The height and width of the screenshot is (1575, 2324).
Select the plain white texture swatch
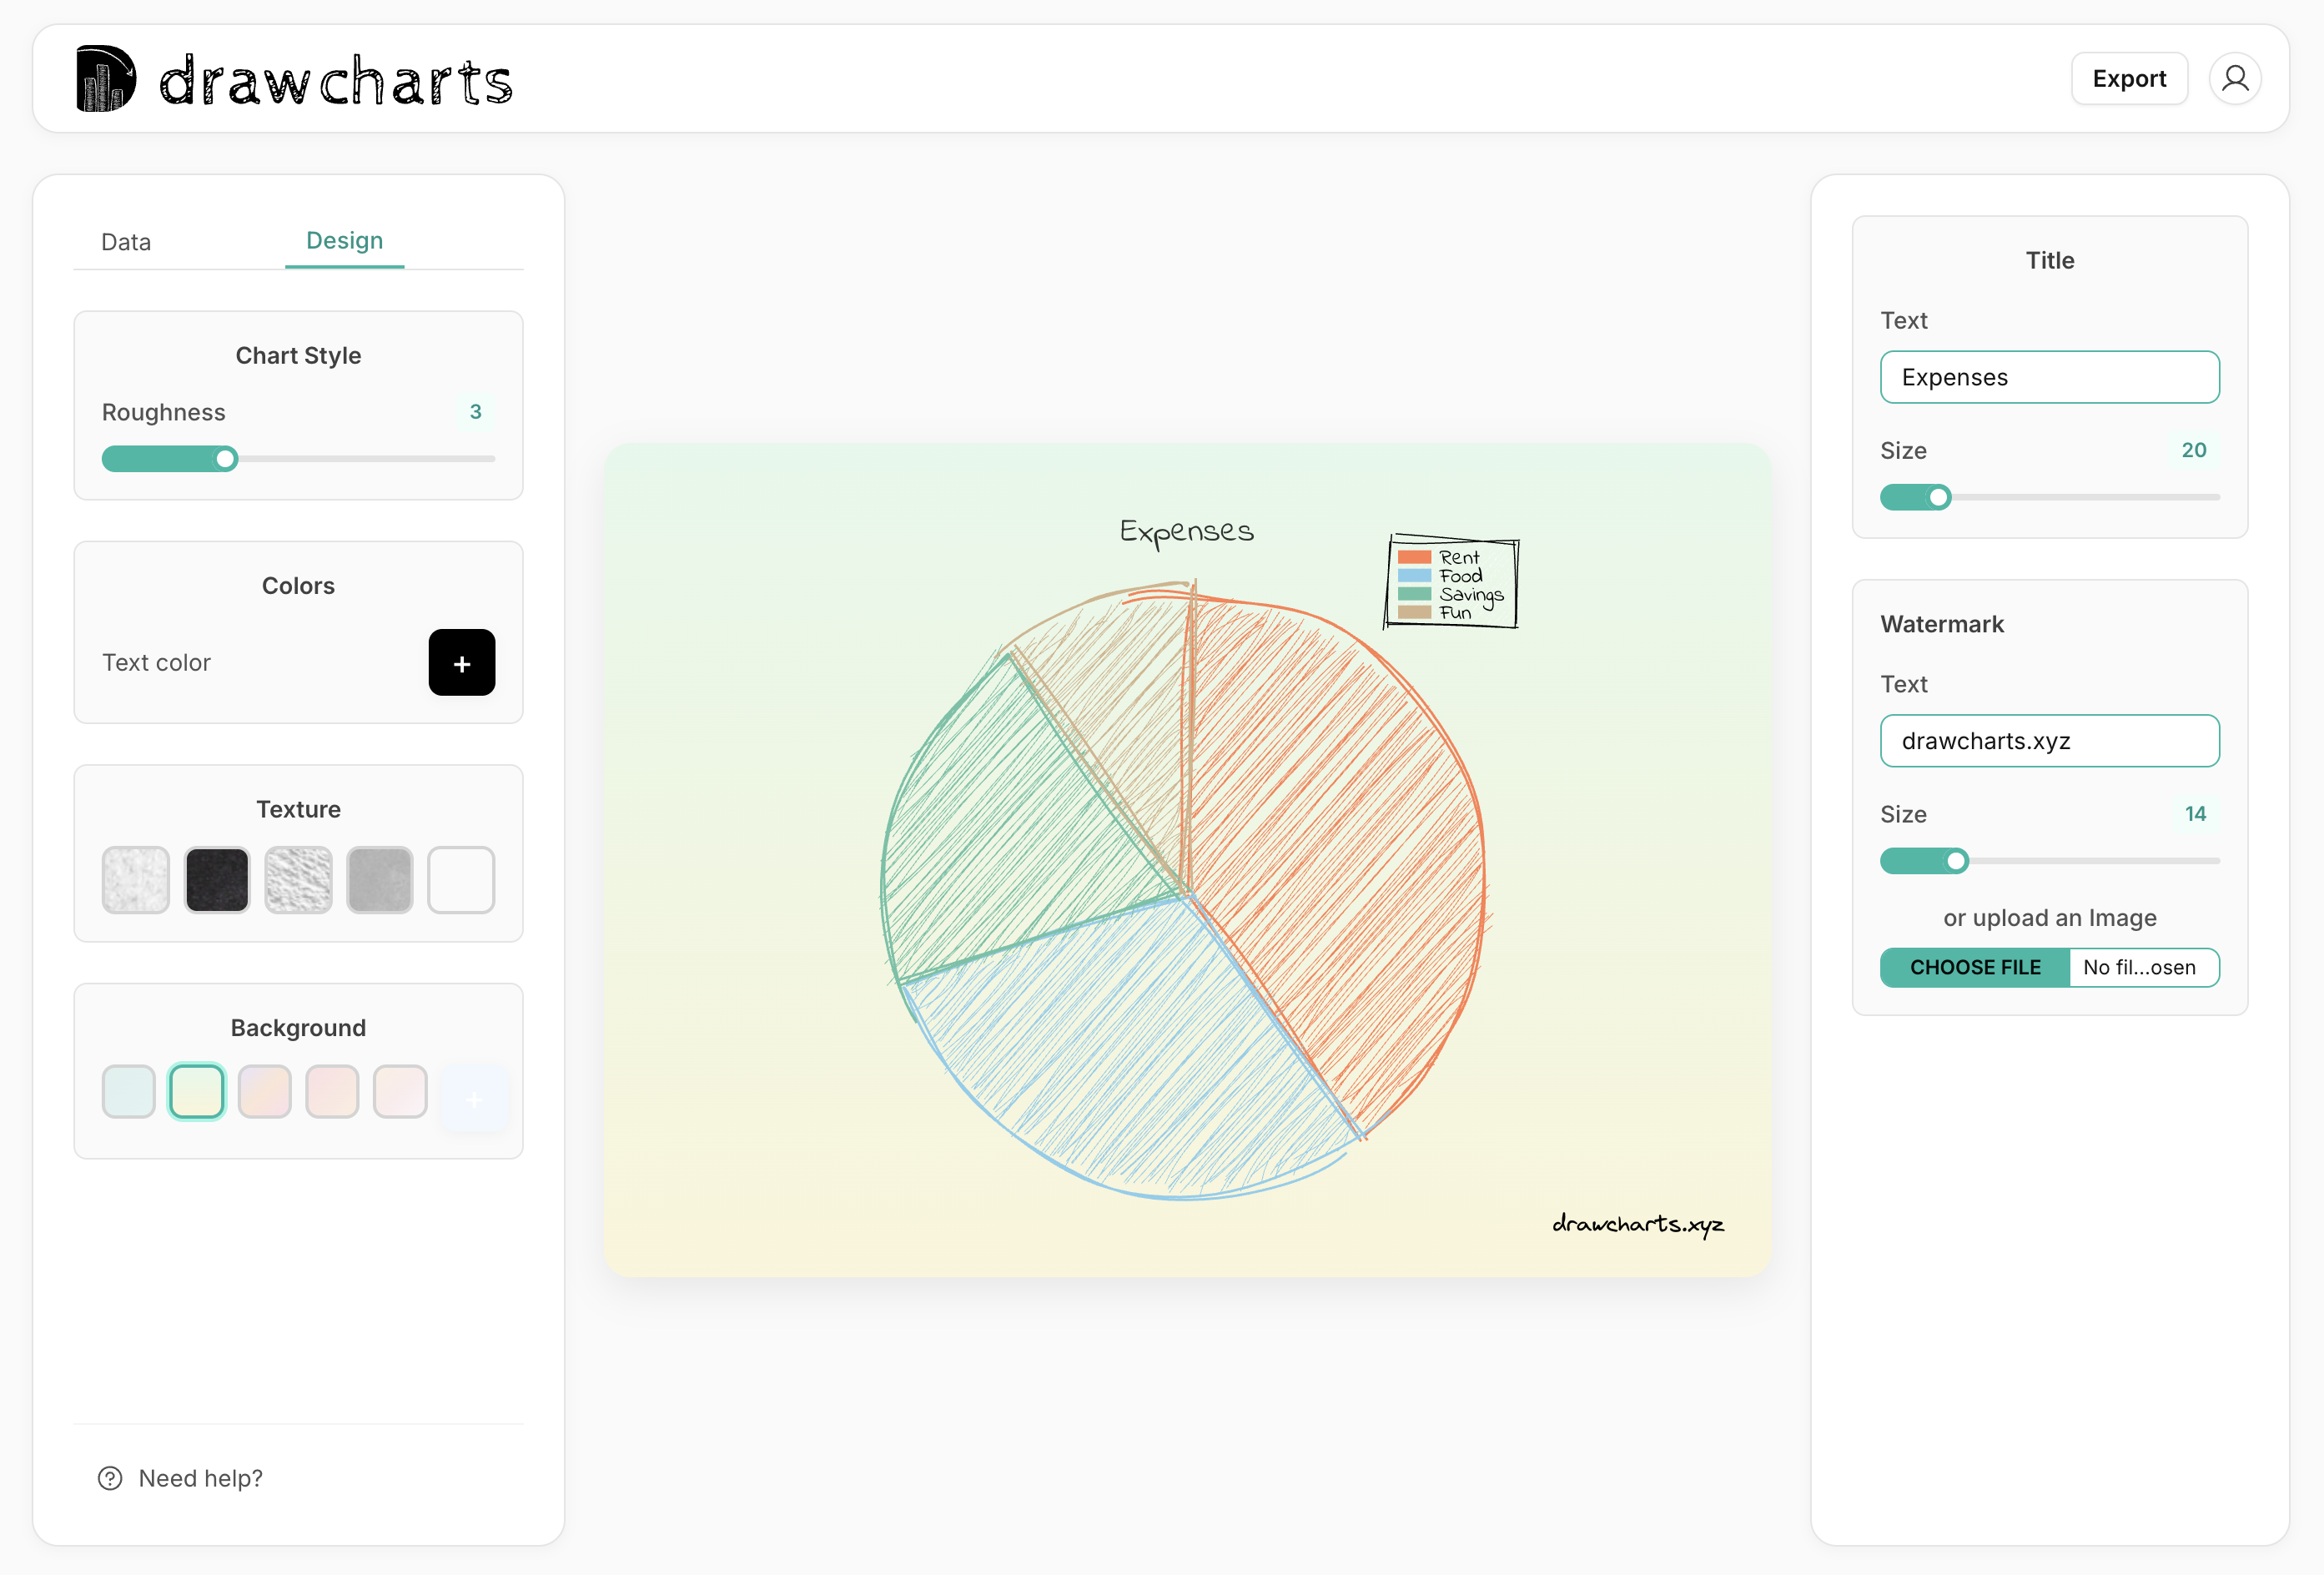(461, 879)
